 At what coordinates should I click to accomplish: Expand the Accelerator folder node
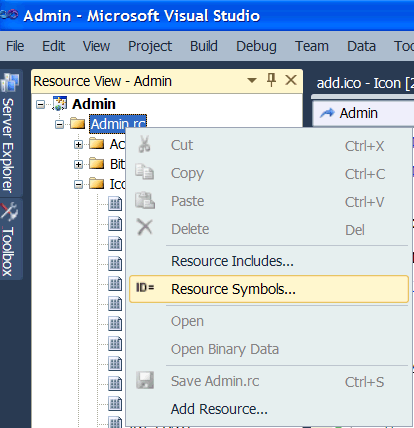coord(79,144)
